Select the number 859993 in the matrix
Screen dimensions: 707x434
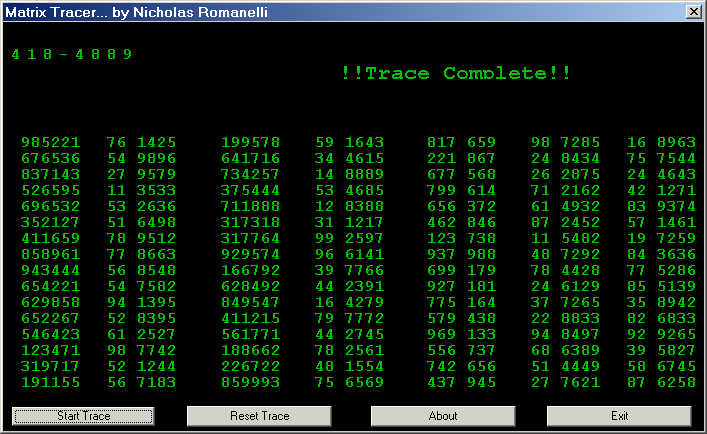coord(250,383)
